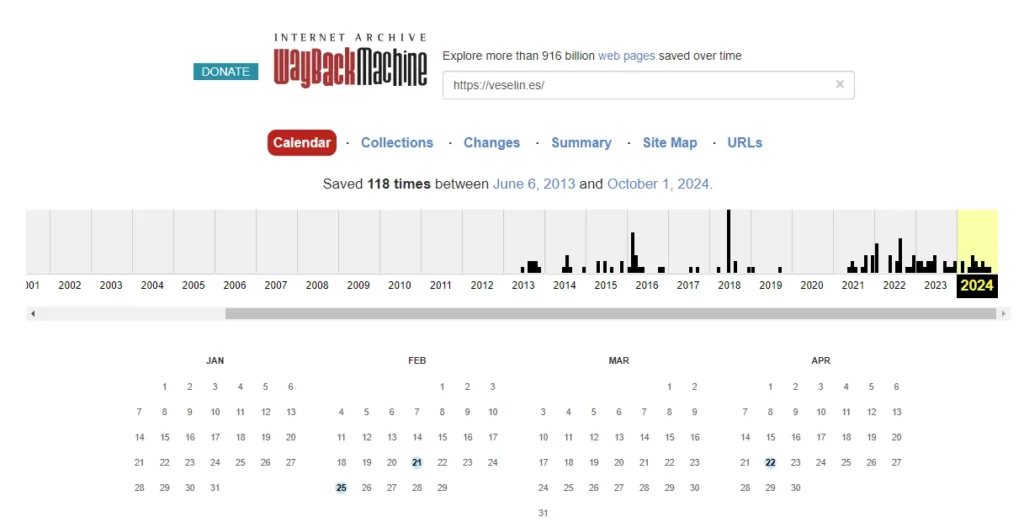Select the Calendar tab
Image resolution: width=1024 pixels, height=528 pixels.
(302, 143)
